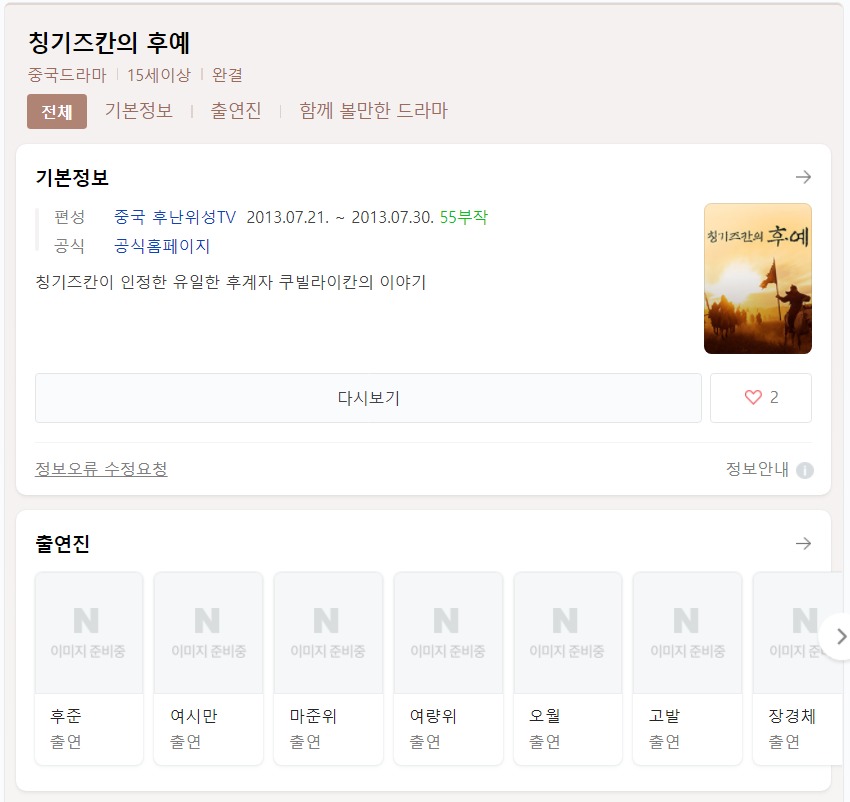Open 함께 볼만한 드라마 tab
The image size is (850, 802).
(x=374, y=111)
